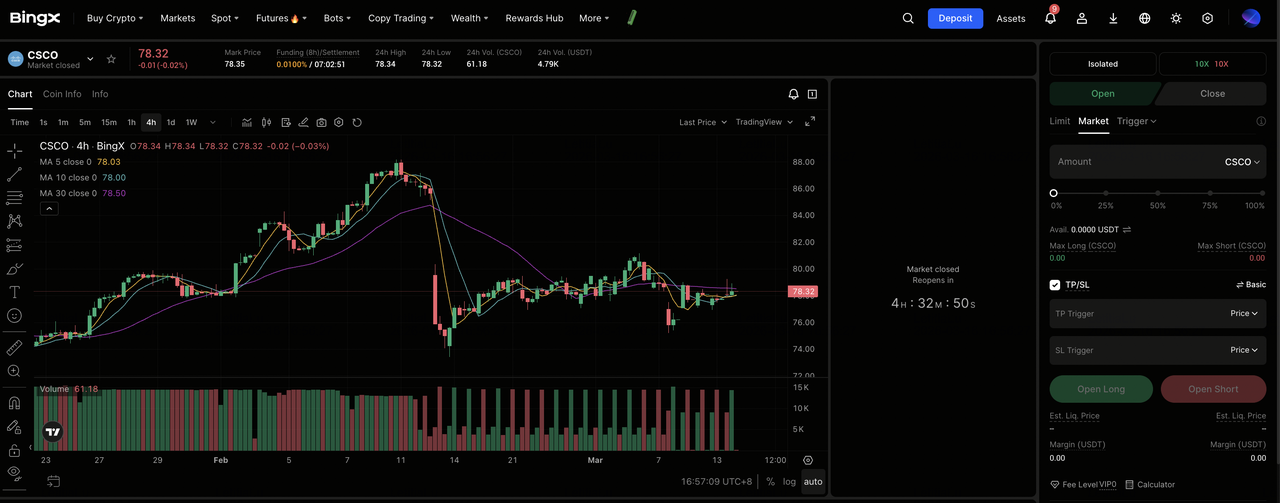Set amount slider to 50% mark
The image size is (1280, 503).
pos(1158,193)
